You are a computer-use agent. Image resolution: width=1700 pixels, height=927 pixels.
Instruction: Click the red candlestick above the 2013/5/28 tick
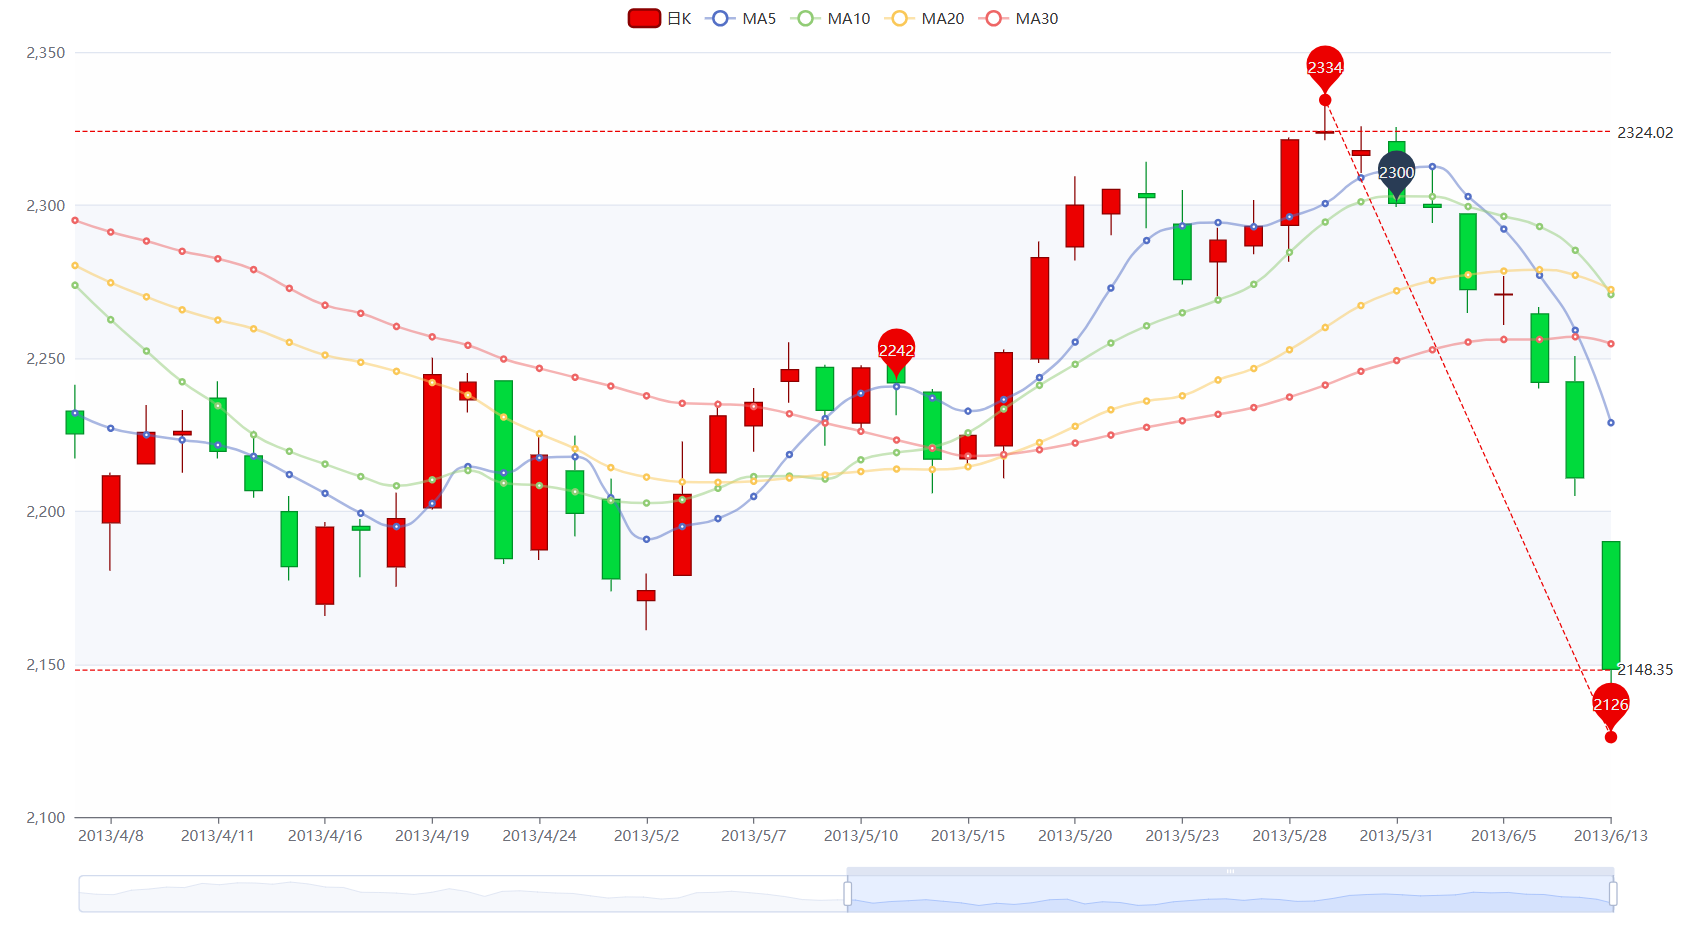click(1290, 182)
